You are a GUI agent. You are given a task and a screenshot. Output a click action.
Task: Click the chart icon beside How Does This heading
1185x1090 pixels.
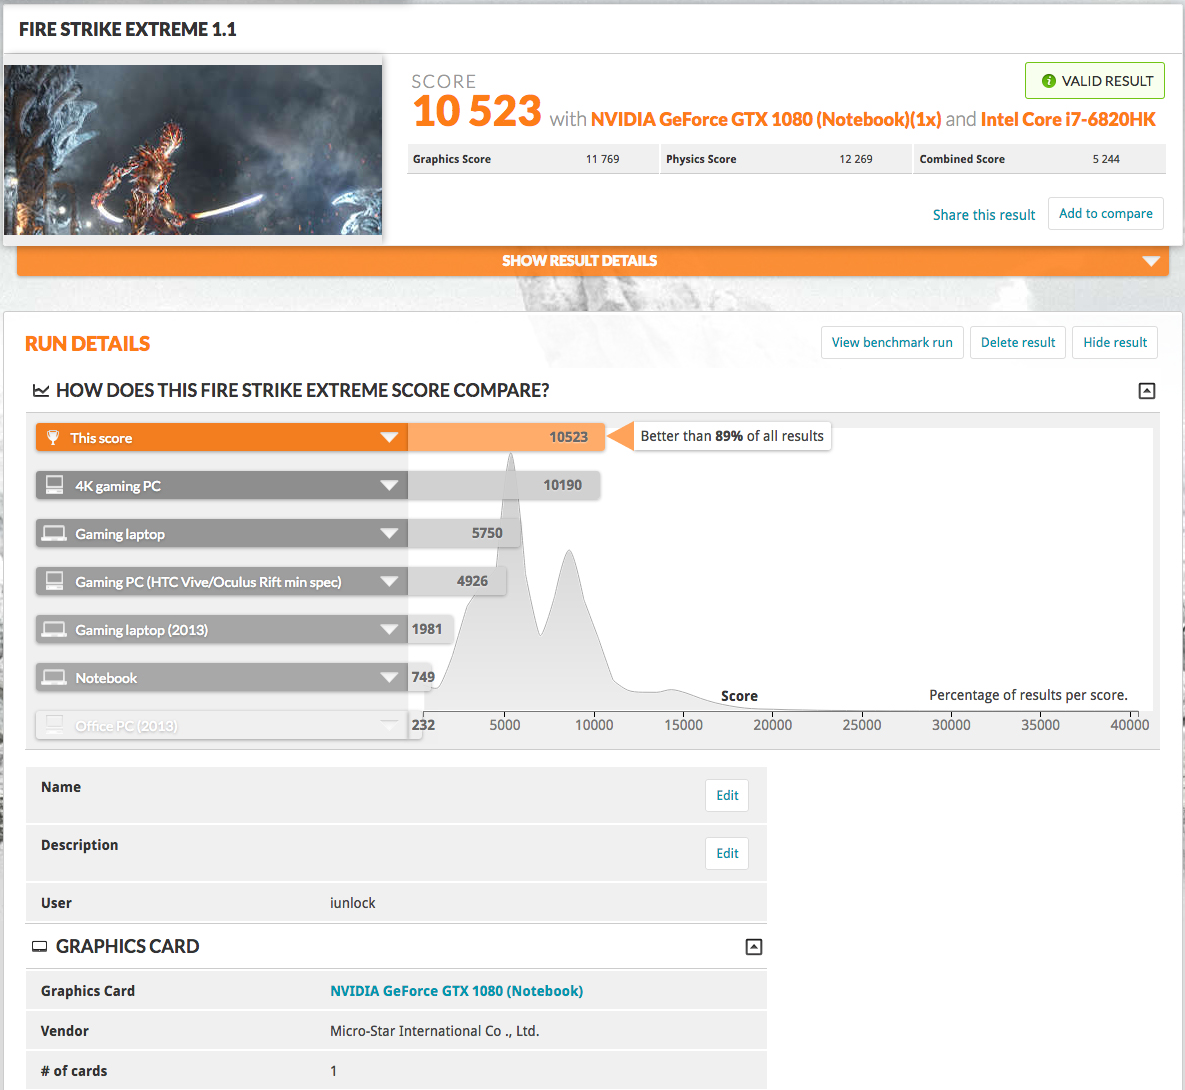pos(41,391)
